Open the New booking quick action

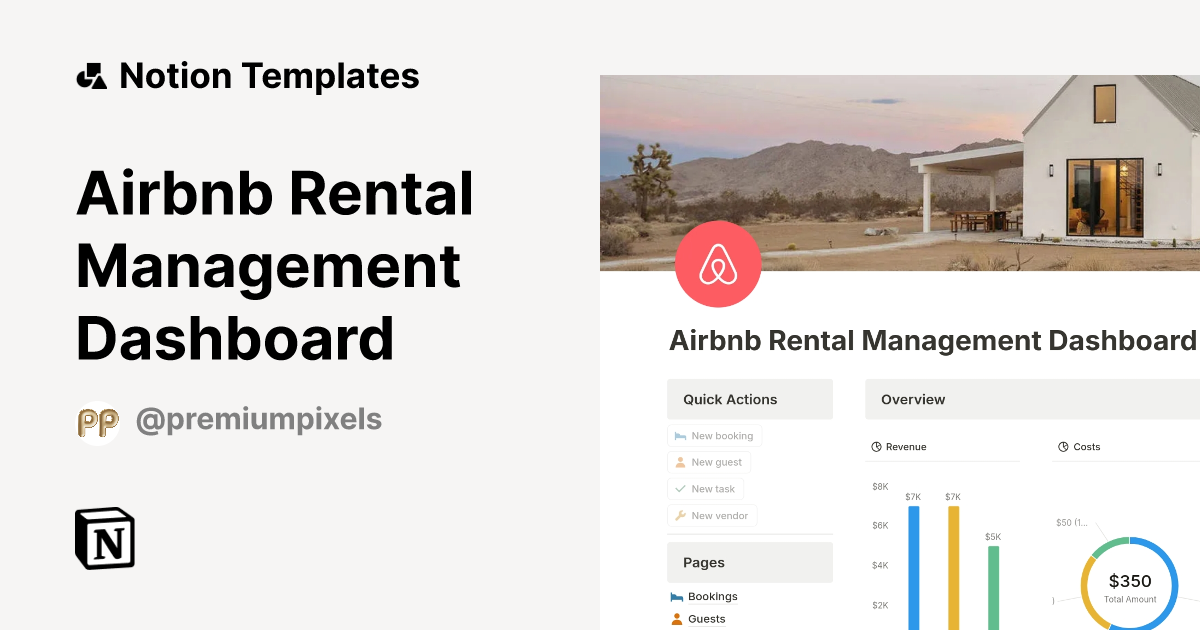714,435
